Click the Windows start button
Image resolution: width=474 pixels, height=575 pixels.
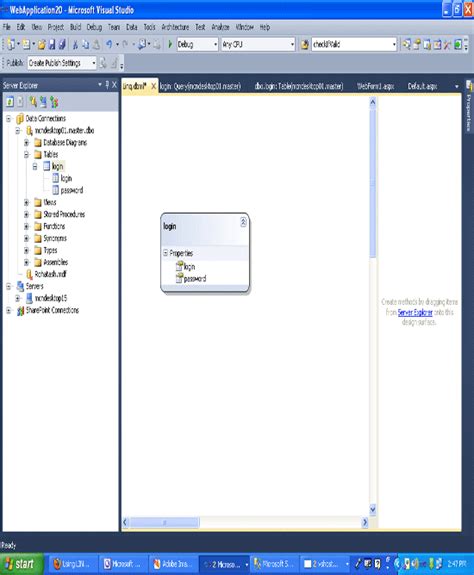(x=21, y=564)
